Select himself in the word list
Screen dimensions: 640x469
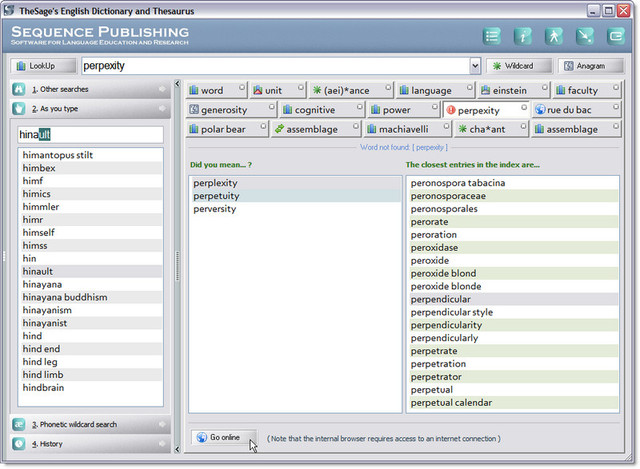[90, 233]
